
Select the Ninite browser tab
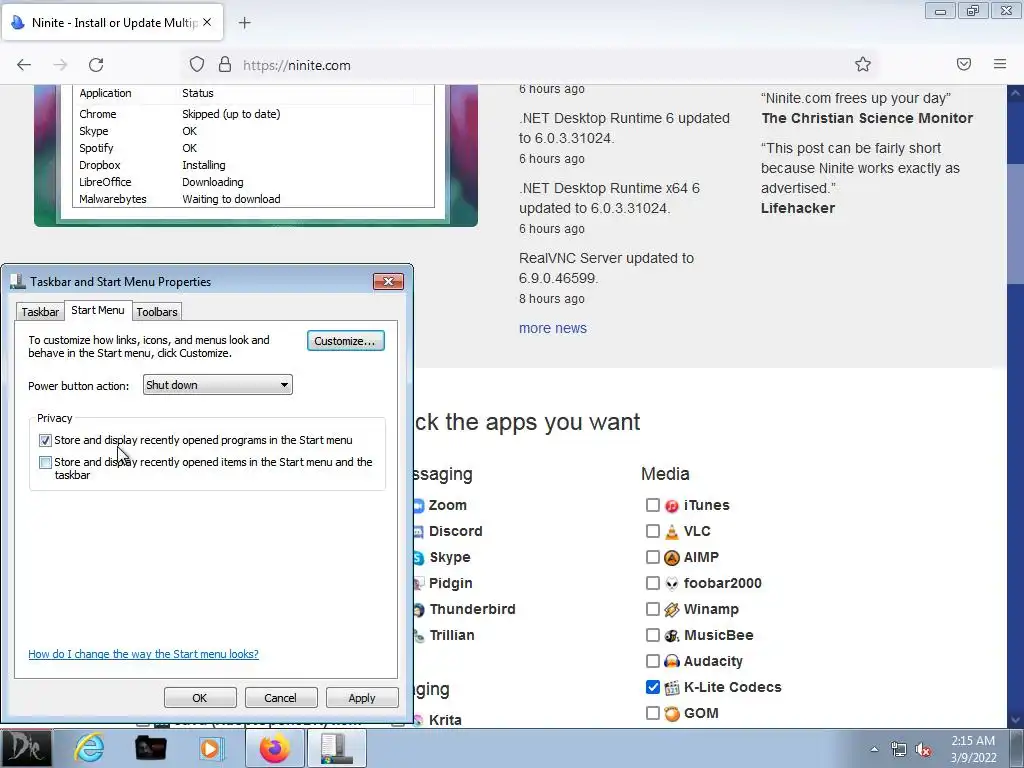coord(112,23)
